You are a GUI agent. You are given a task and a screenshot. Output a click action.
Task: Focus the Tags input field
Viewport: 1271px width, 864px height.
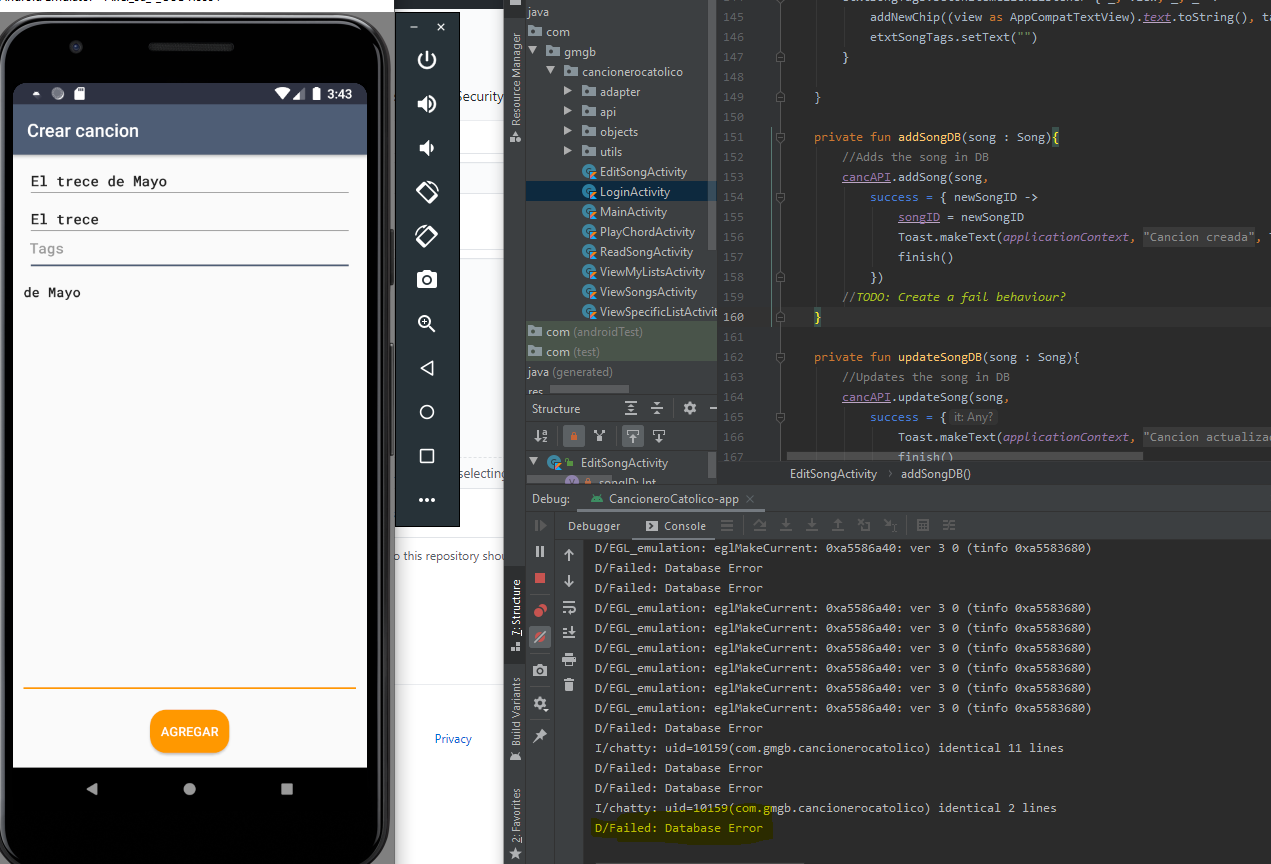tap(189, 249)
